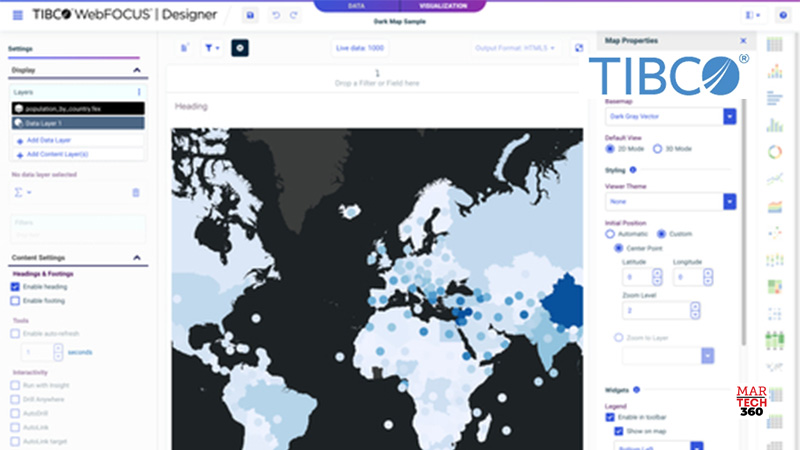This screenshot has width=800, height=450.
Task: Toggle the Enable auto-refresh checkbox
Action: coord(15,334)
